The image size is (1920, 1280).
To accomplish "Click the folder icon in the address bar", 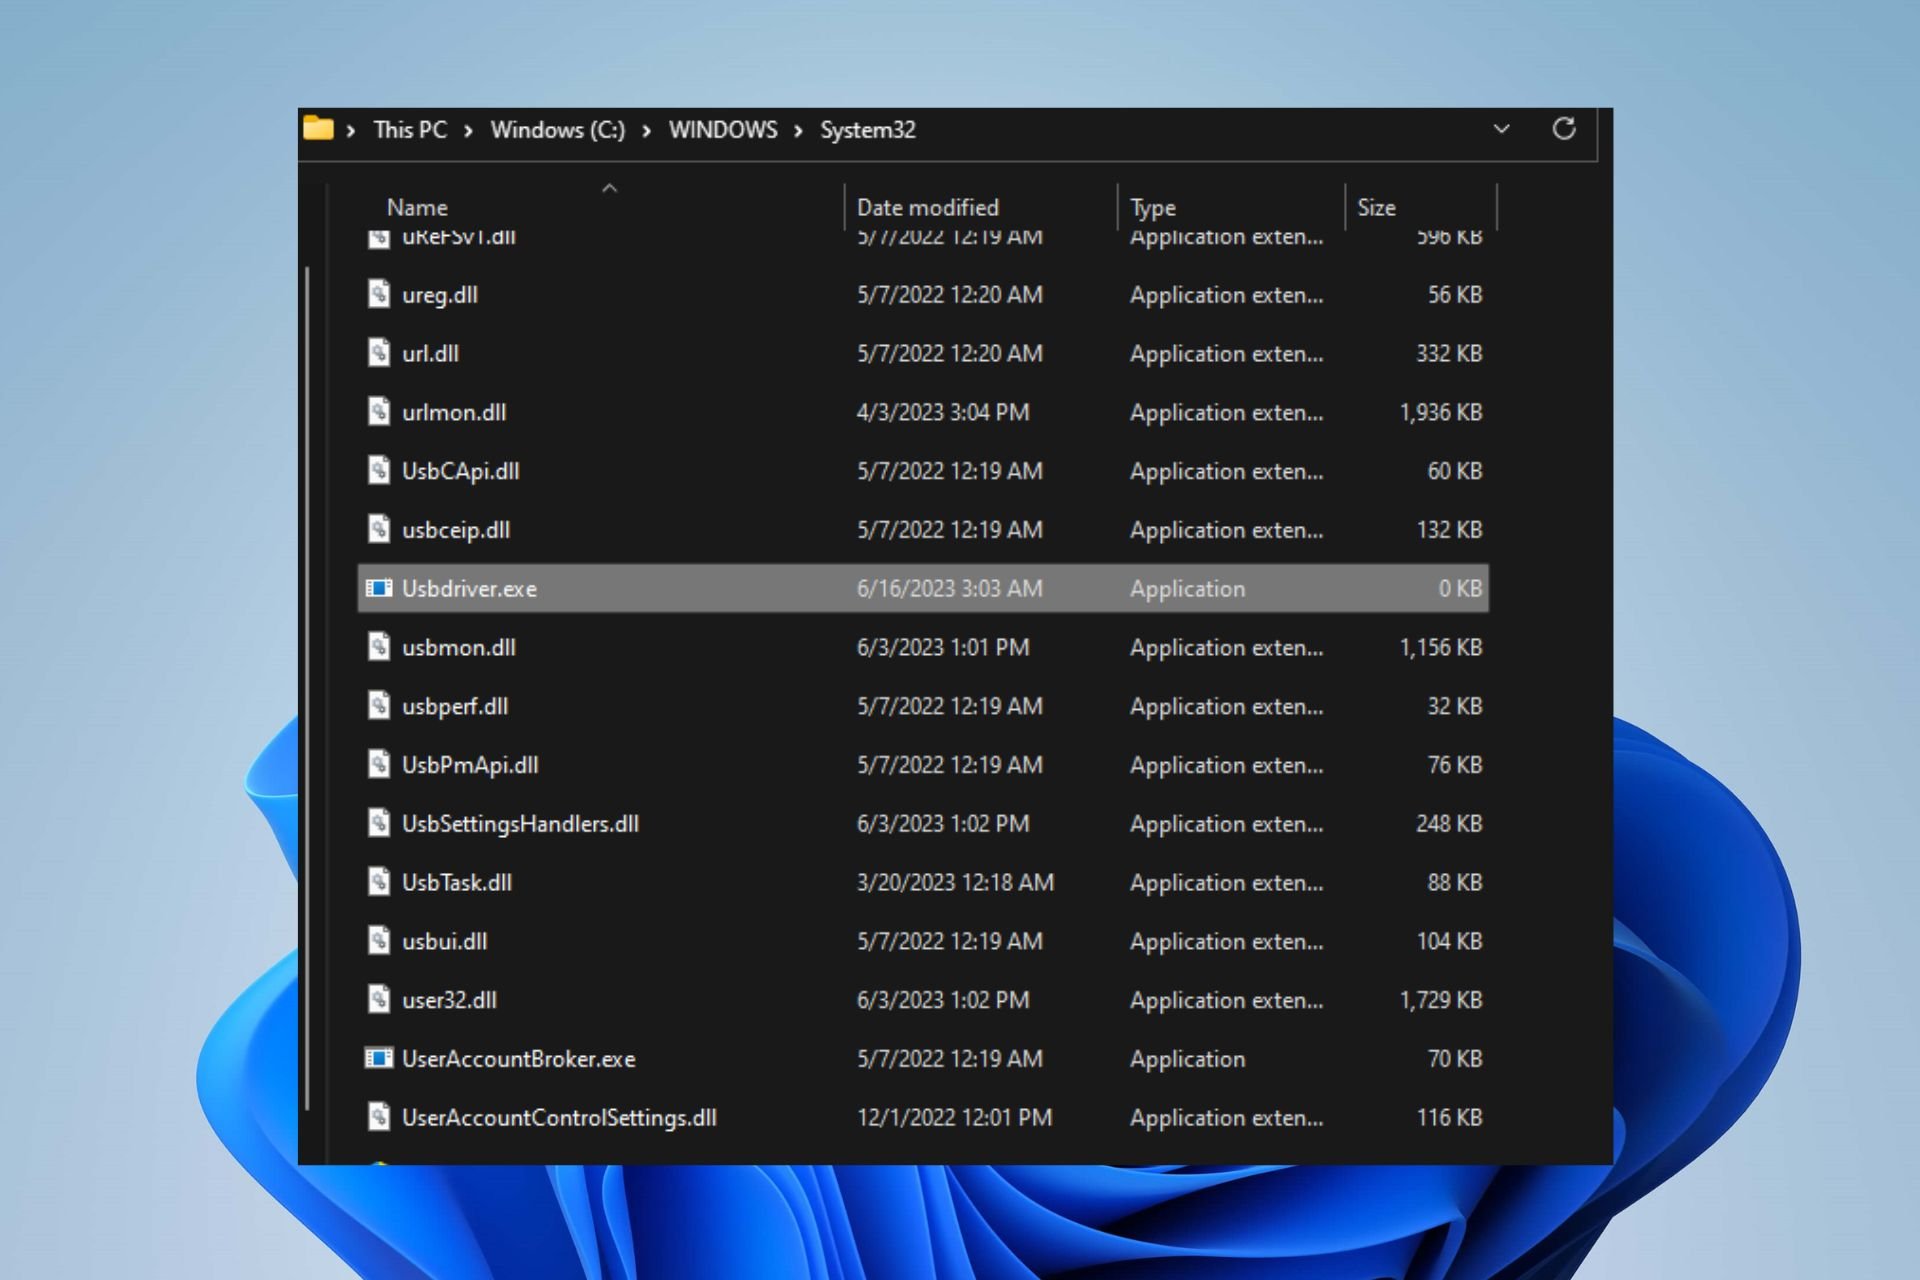I will [x=318, y=129].
